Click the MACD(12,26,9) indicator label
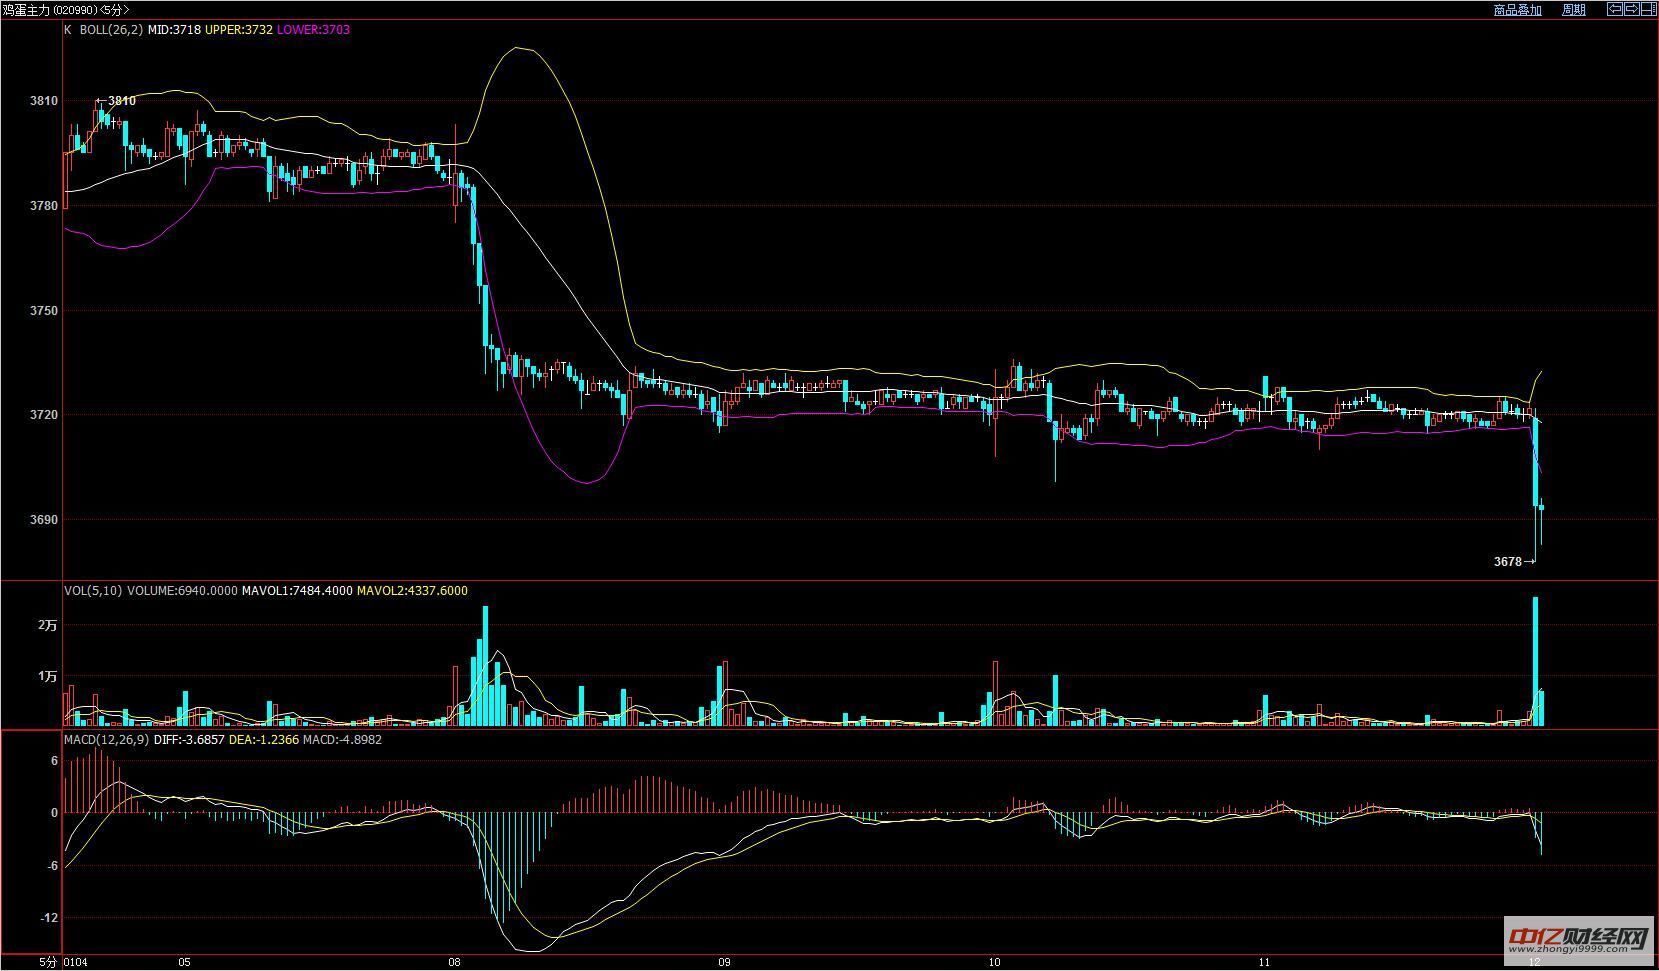The image size is (1659, 971). point(106,740)
